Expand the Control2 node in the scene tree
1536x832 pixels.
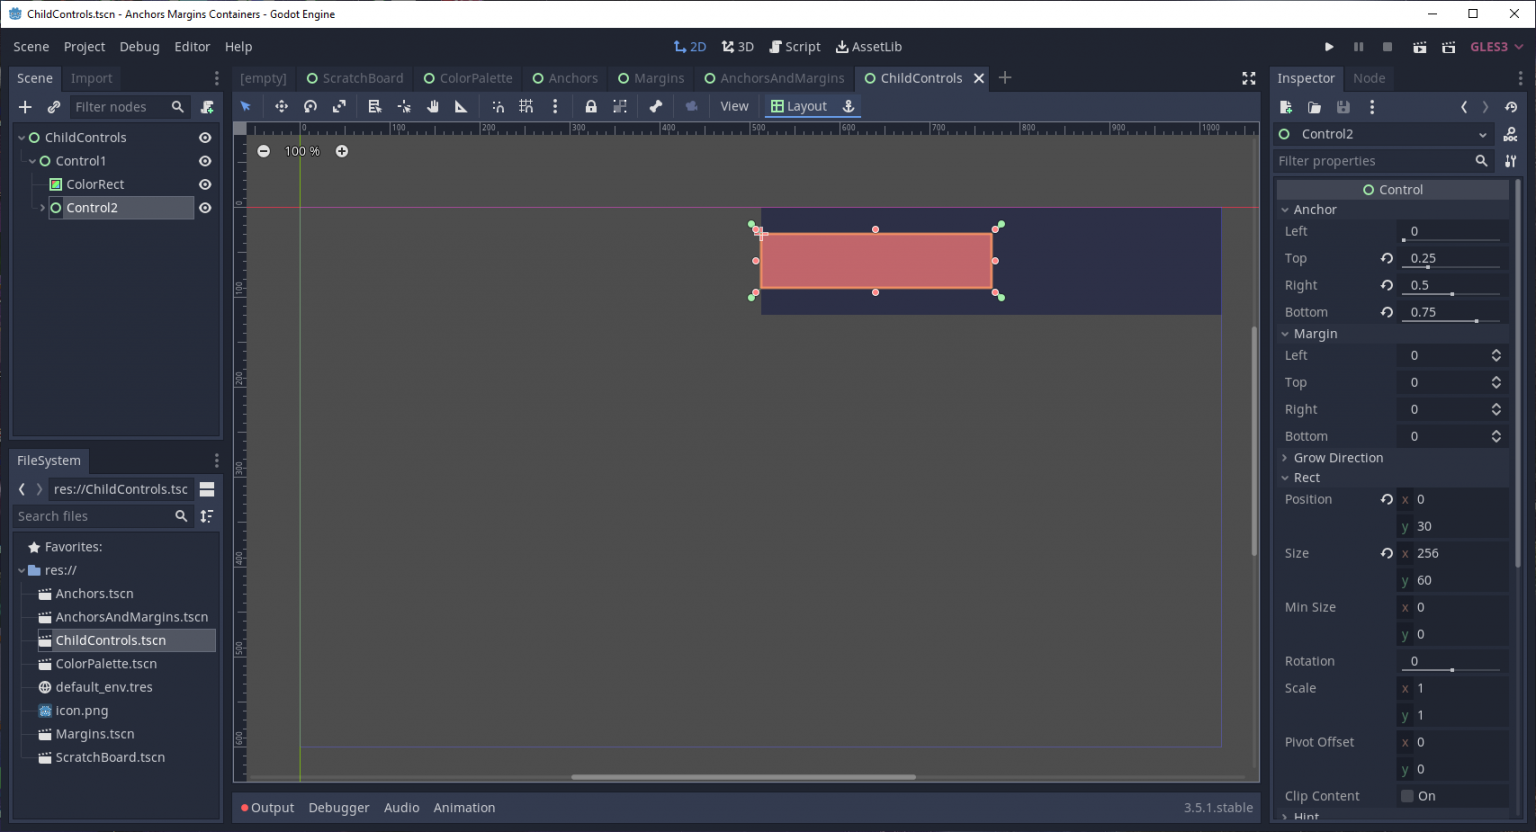coord(41,207)
